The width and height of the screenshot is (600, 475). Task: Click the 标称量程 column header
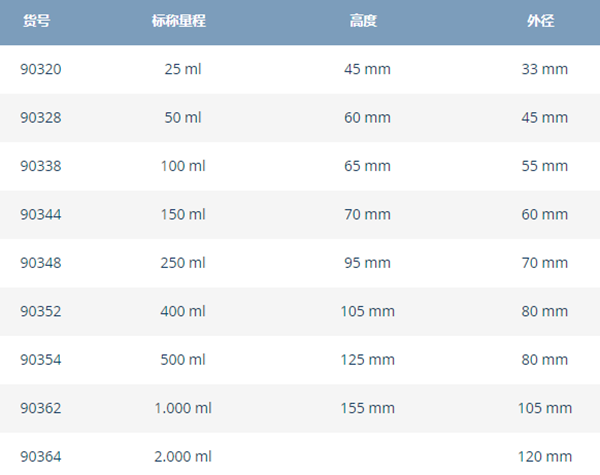pyautogui.click(x=179, y=21)
